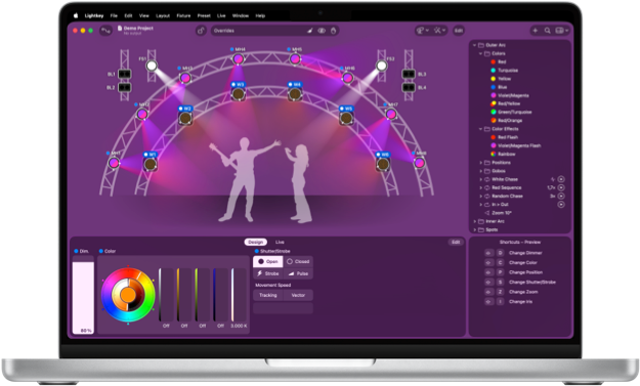Select follow spot FS1

152,65
